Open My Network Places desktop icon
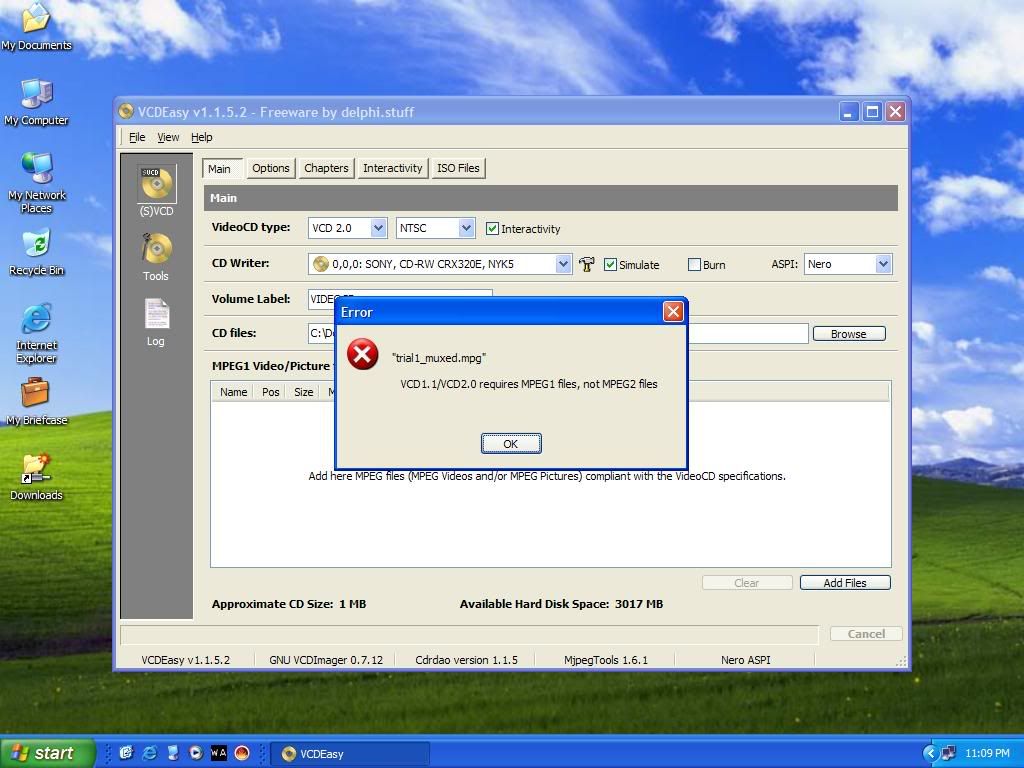The height and width of the screenshot is (768, 1024). [x=37, y=183]
